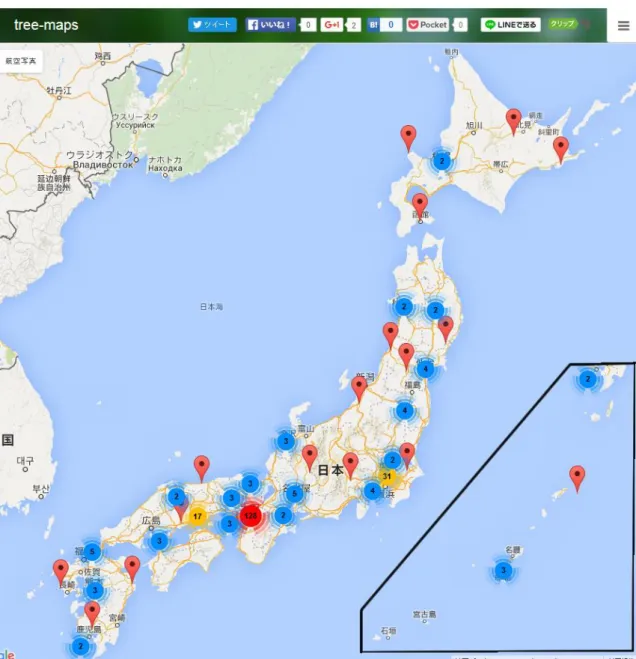Select the red pin near 北見

[513, 120]
